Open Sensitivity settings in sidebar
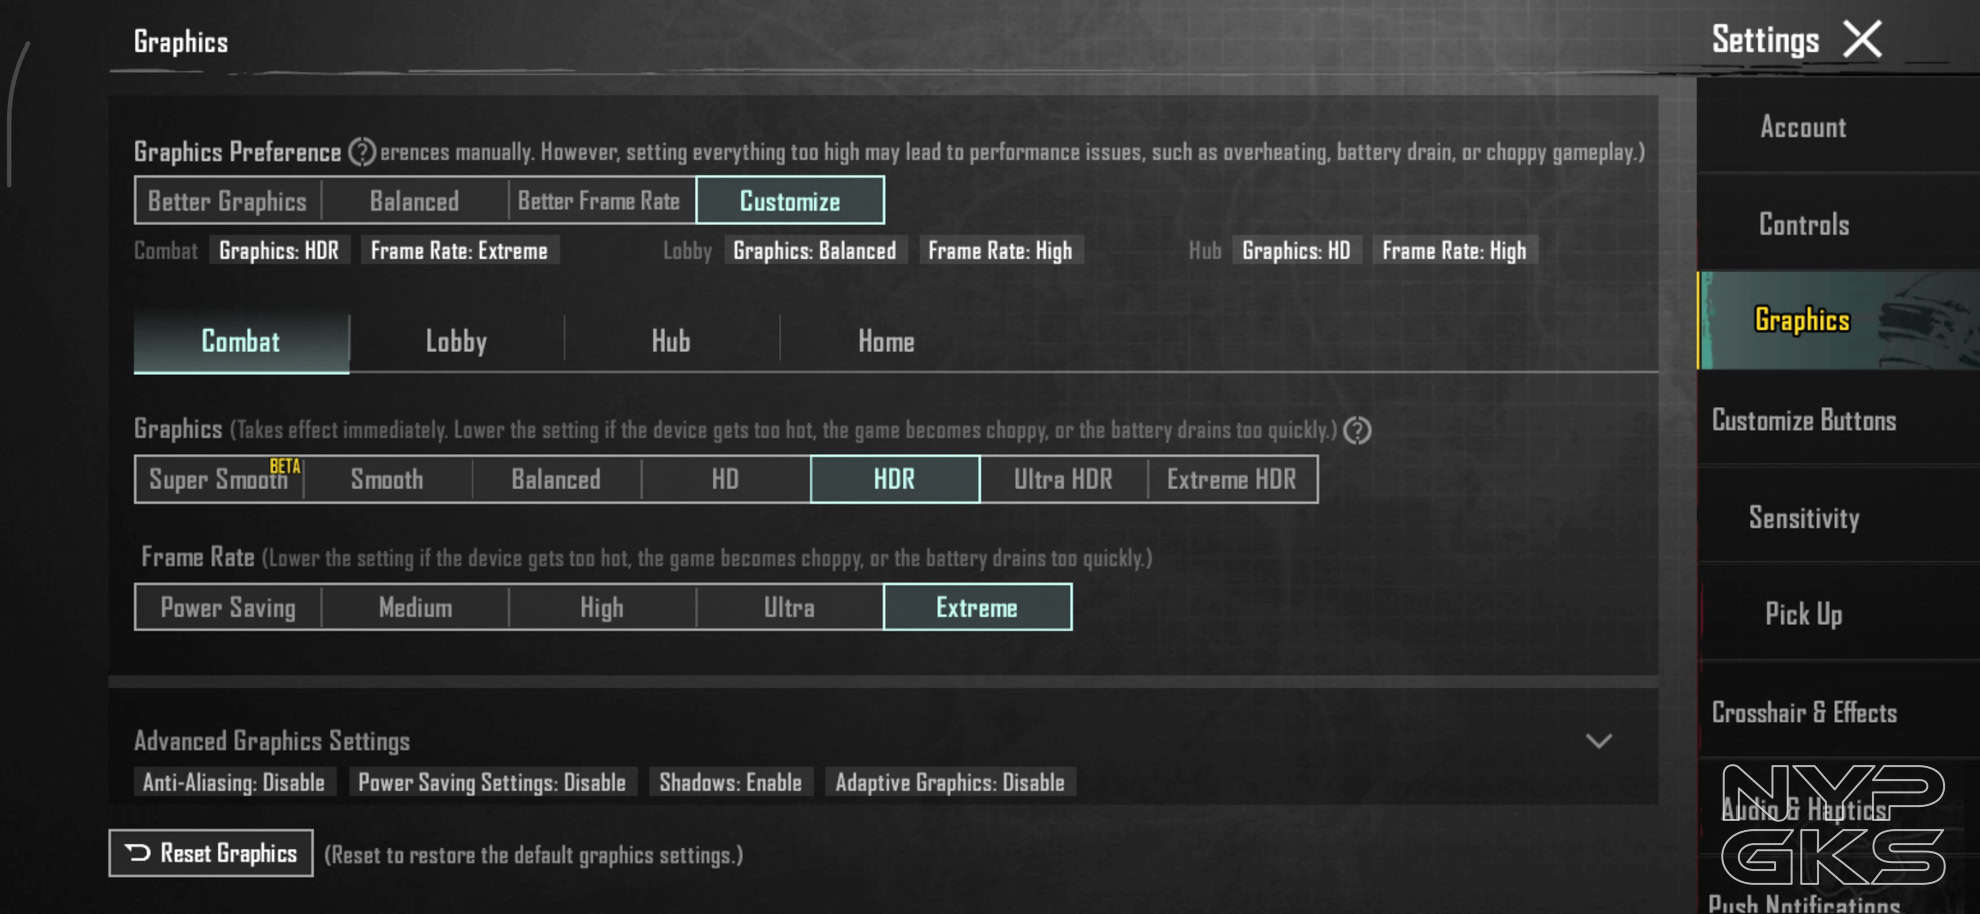Image resolution: width=1980 pixels, height=914 pixels. pos(1804,518)
